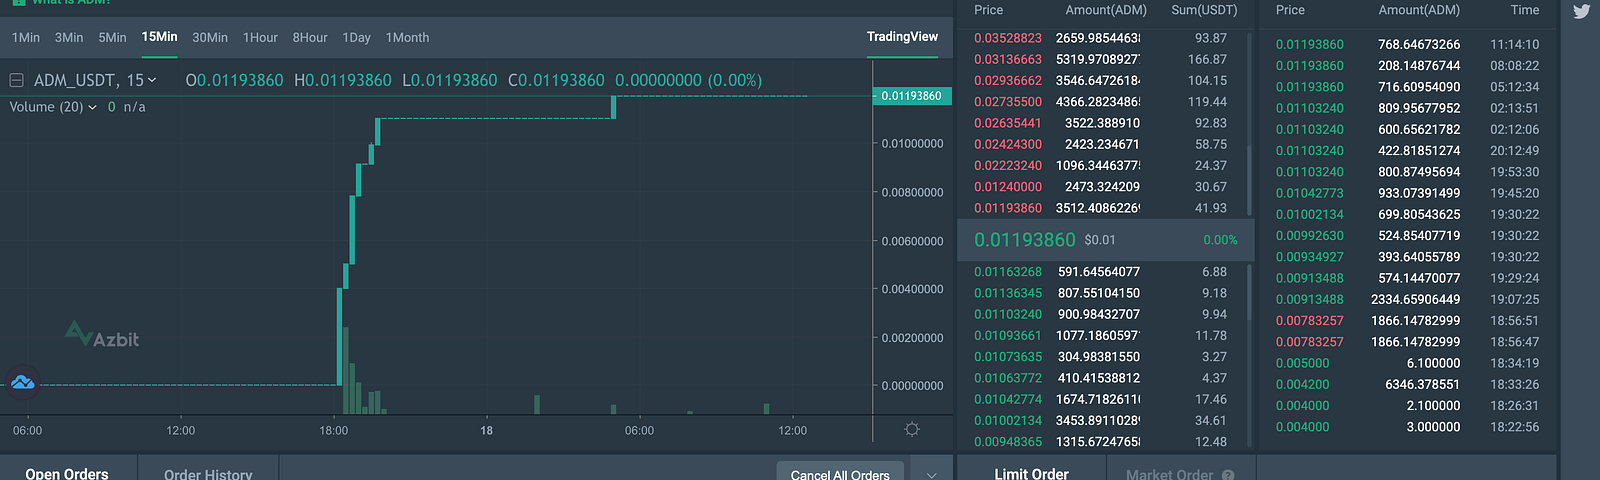
Task: Click the current price 0.01193860 $0.01 row
Action: point(1105,240)
